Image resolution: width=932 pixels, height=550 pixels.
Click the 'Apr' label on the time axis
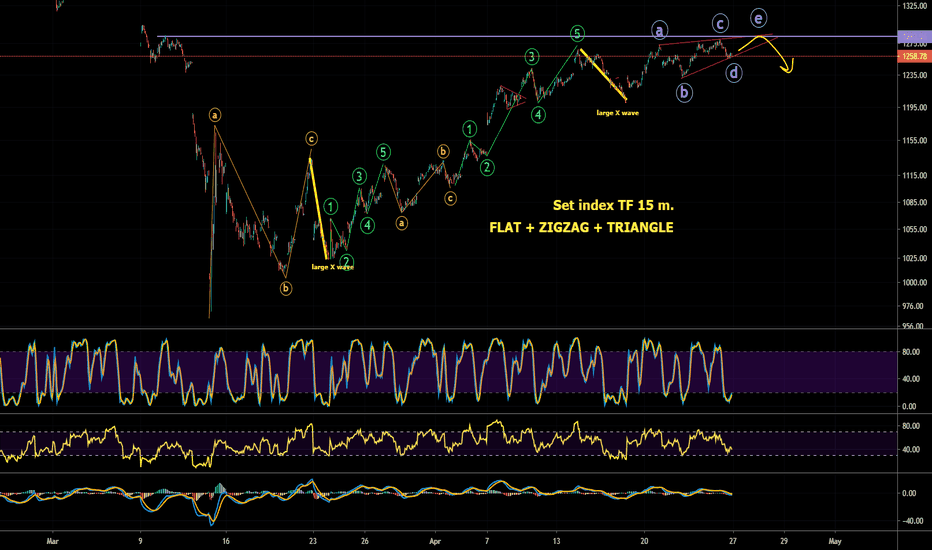[x=435, y=541]
